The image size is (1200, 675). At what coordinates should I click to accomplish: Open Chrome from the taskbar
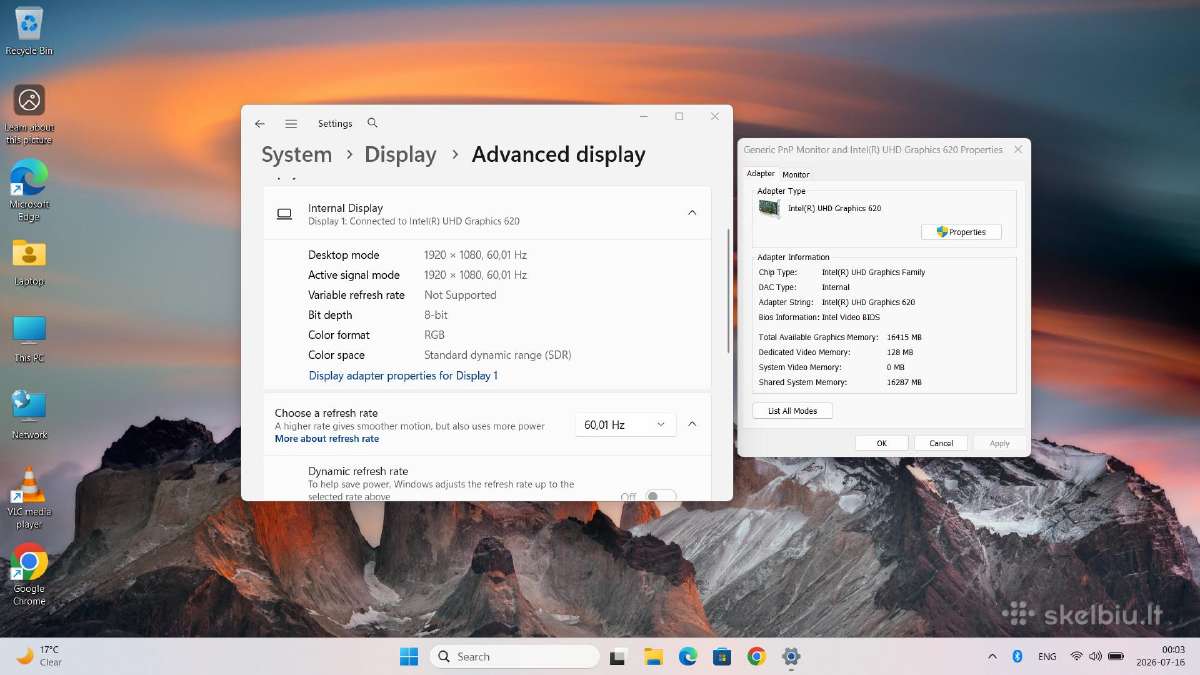[x=756, y=656]
